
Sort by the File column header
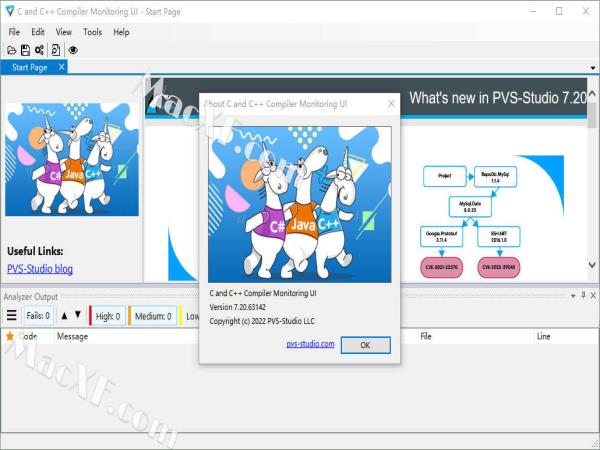426,336
